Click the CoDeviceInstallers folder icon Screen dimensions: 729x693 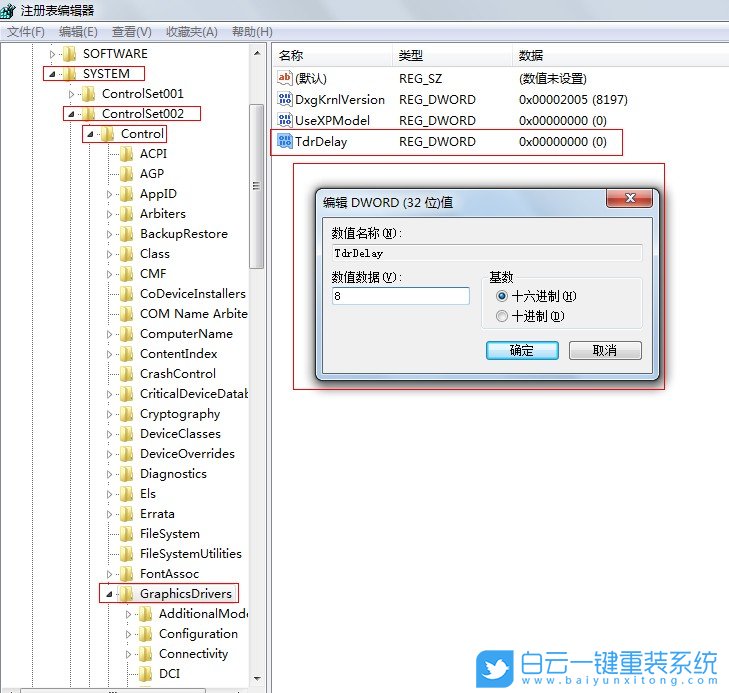click(126, 294)
